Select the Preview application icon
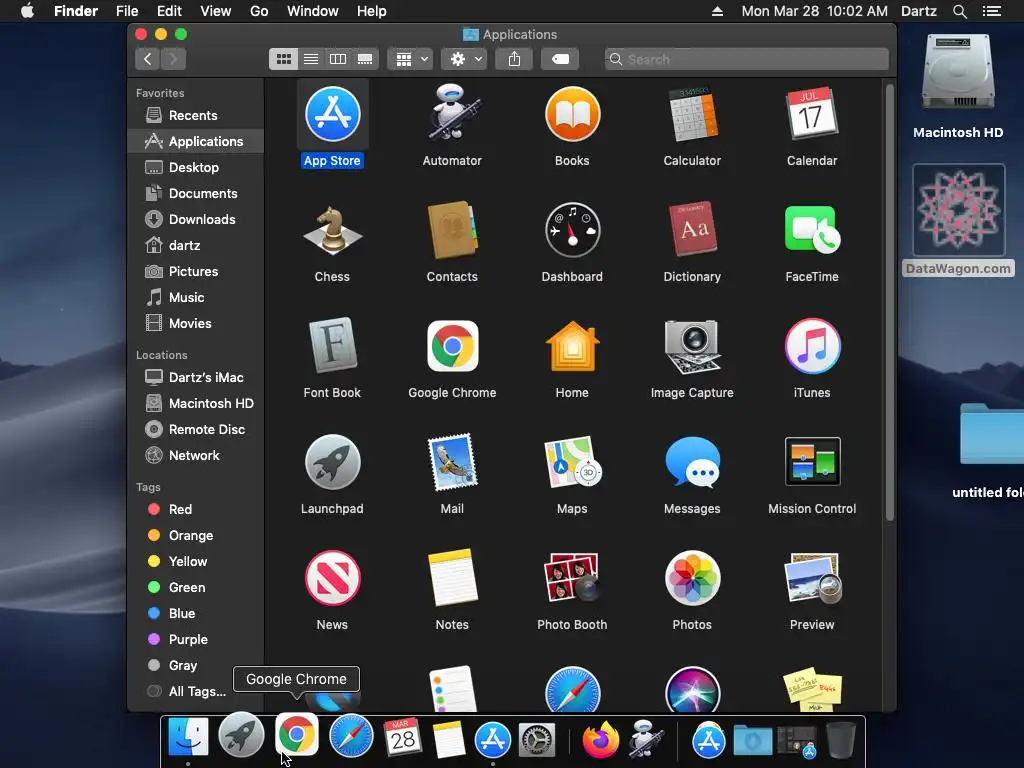 [x=812, y=578]
